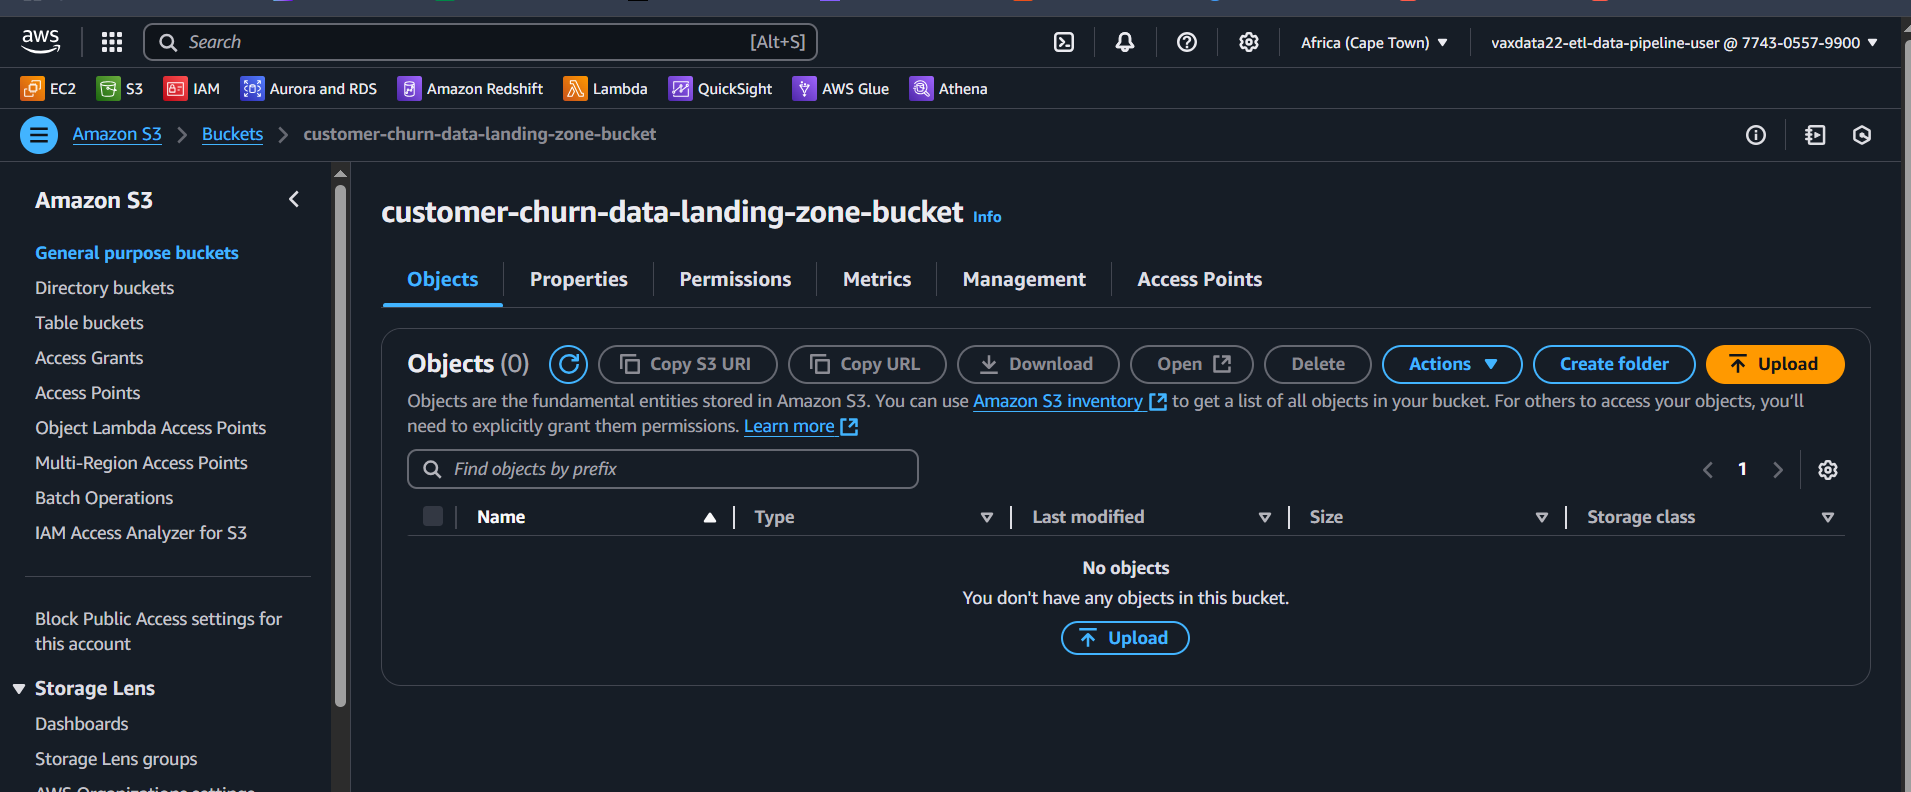Collapse the Amazon S3 sidebar arrow
Viewport: 1911px width, 792px height.
(x=294, y=200)
